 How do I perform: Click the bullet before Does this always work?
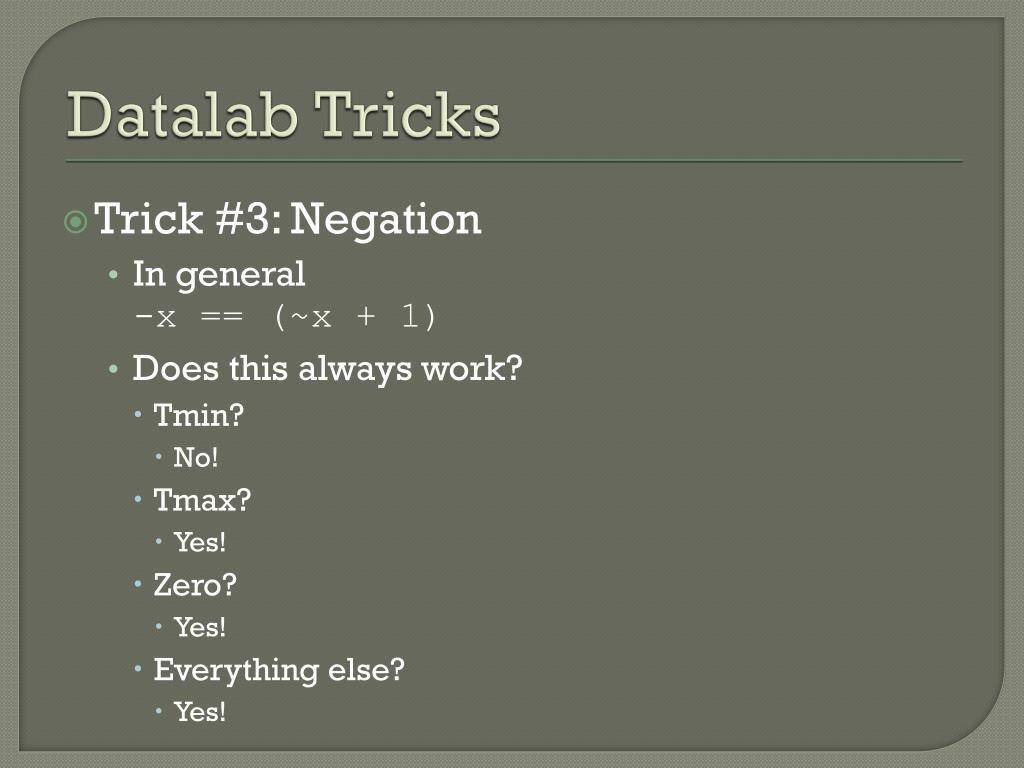tap(114, 370)
